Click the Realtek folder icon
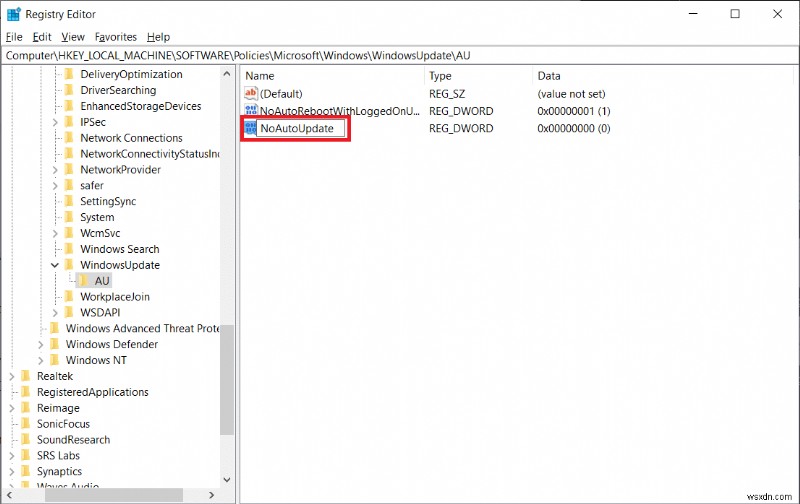This screenshot has height=504, width=800. 26,376
